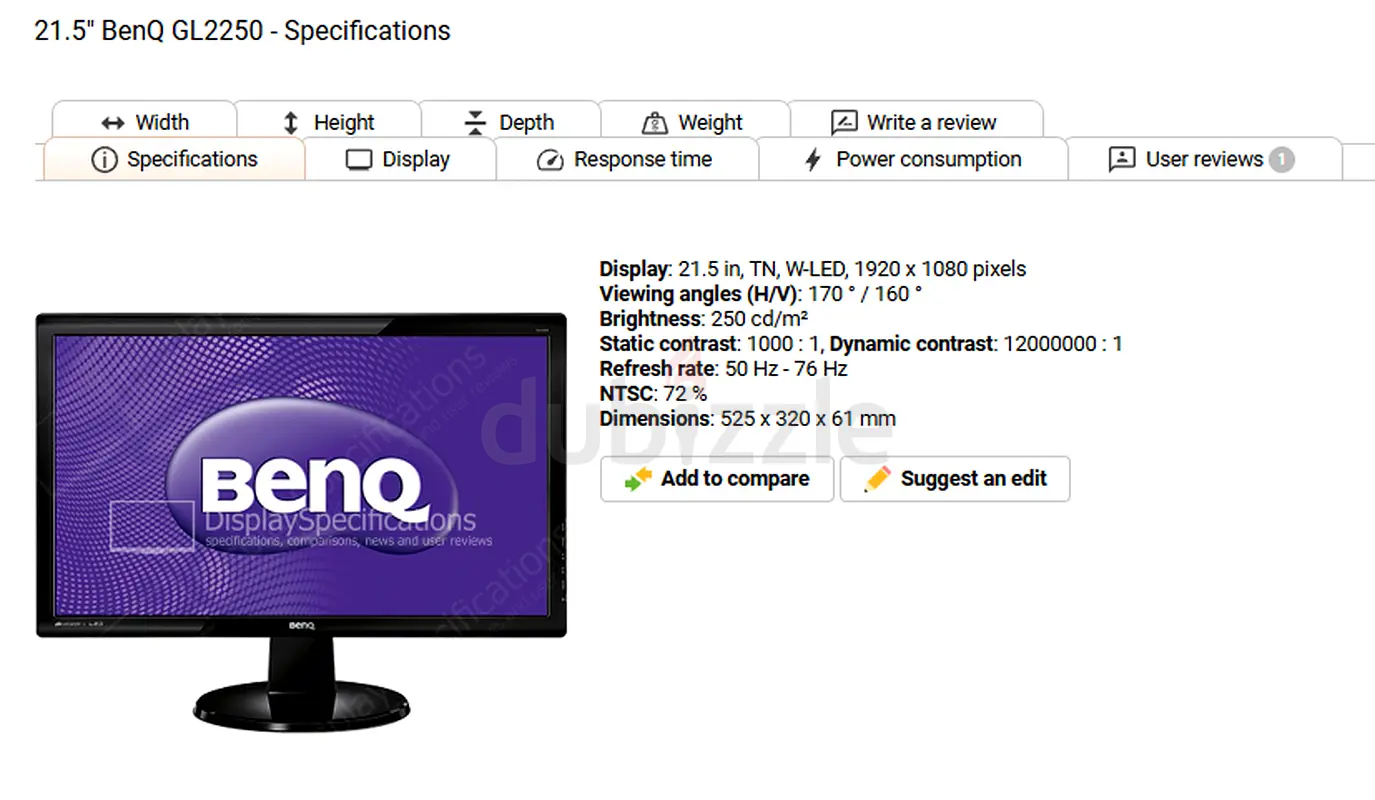Click the Power consumption lightning icon
This screenshot has width=1375, height=800.
pos(813,160)
